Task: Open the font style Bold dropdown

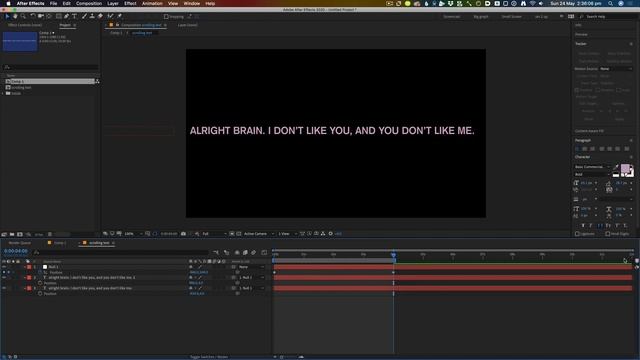Action: coord(593,174)
